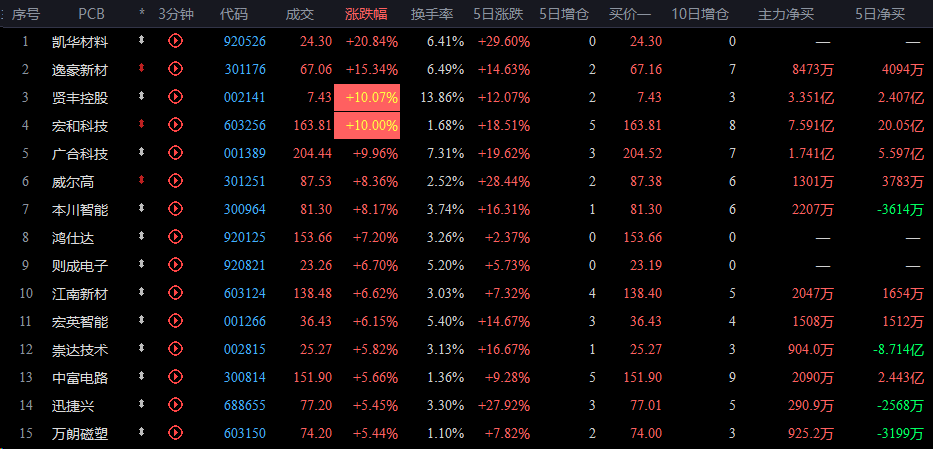Open 3-minute chart icon for 鸿仕达
The image size is (933, 449).
(175, 237)
